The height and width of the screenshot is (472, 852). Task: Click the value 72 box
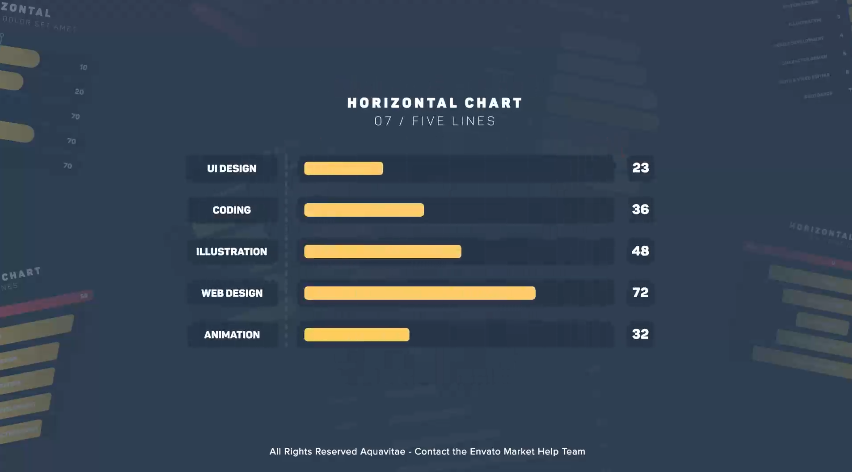640,293
